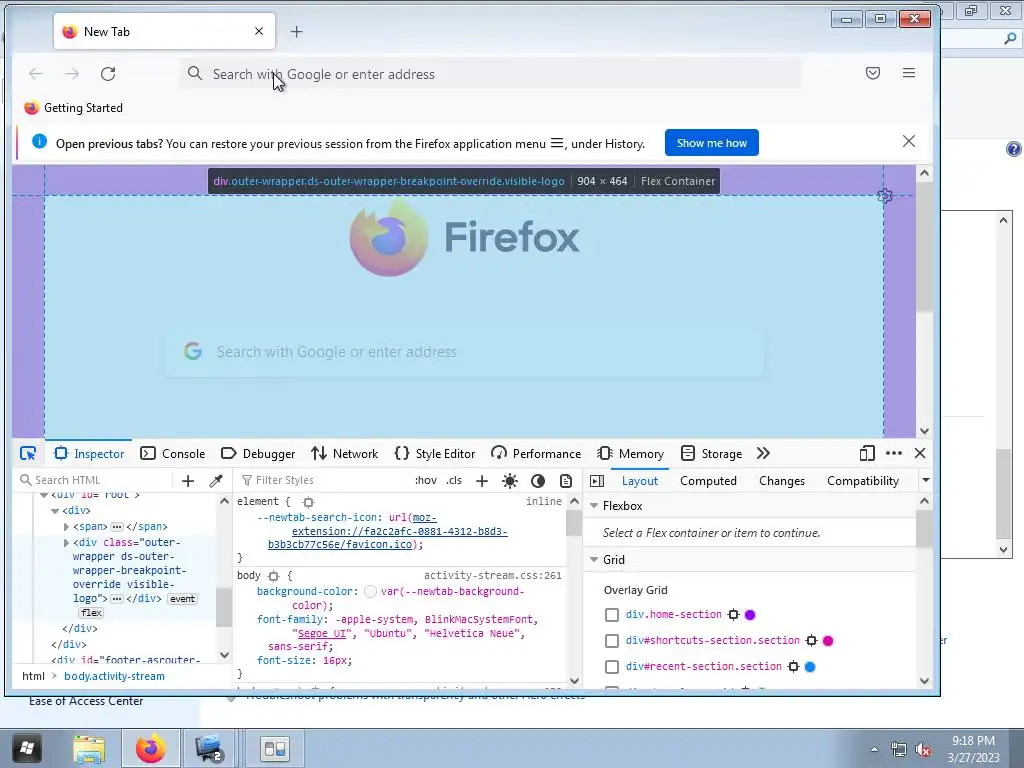
Task: Add a new CSS rule
Action: (x=482, y=481)
